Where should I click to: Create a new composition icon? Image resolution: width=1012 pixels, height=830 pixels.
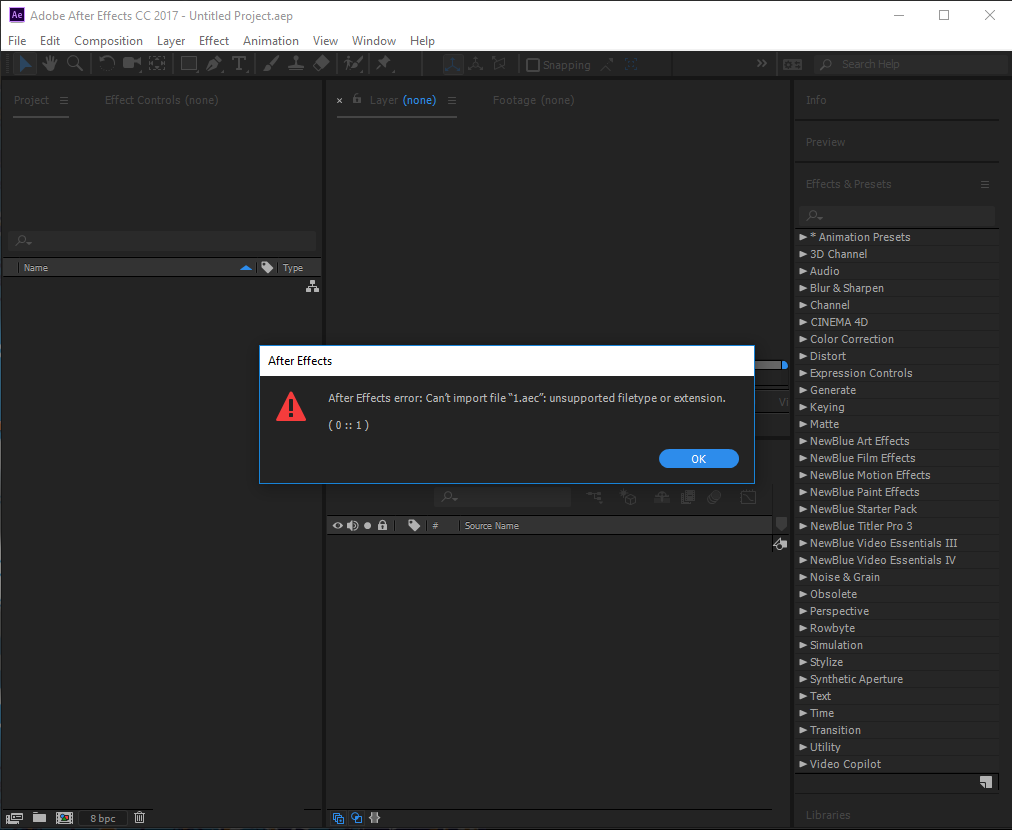65,818
